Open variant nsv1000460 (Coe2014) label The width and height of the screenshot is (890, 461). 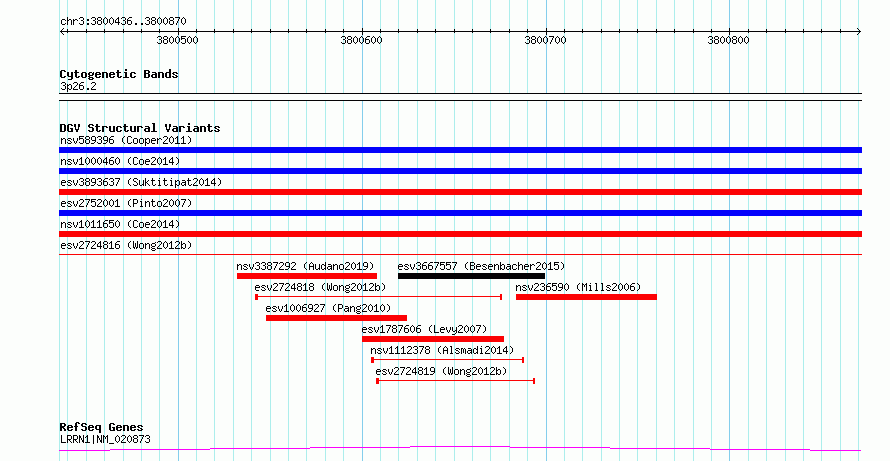120,161
